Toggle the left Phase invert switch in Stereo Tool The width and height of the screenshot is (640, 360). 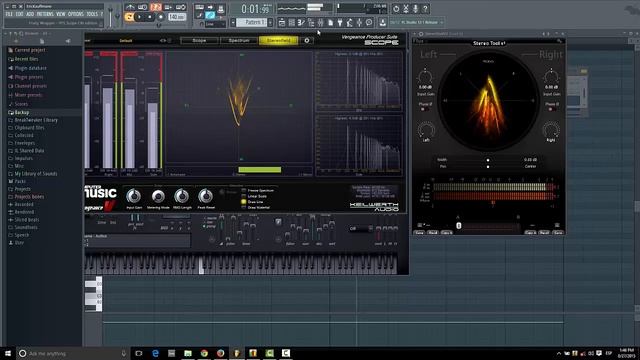click(x=424, y=109)
